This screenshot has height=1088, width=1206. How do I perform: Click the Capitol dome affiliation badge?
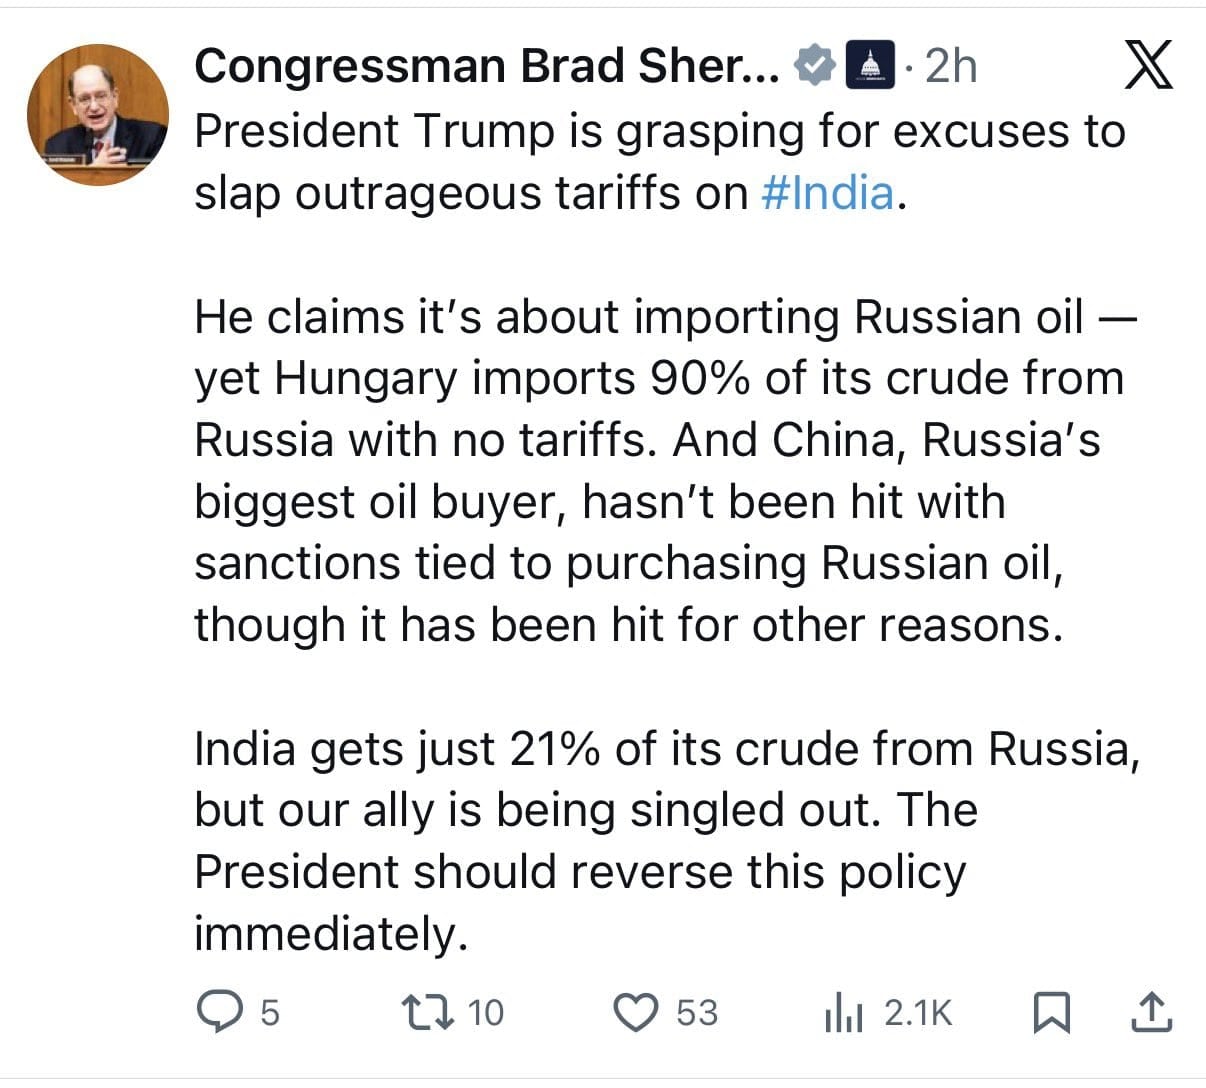tap(868, 67)
